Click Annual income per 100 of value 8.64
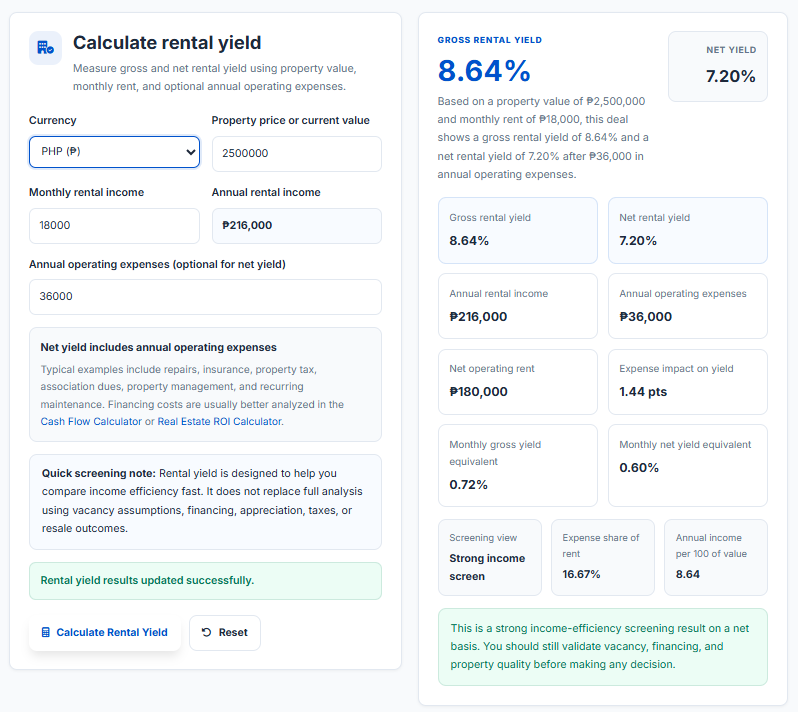The height and width of the screenshot is (712, 798). coord(716,557)
